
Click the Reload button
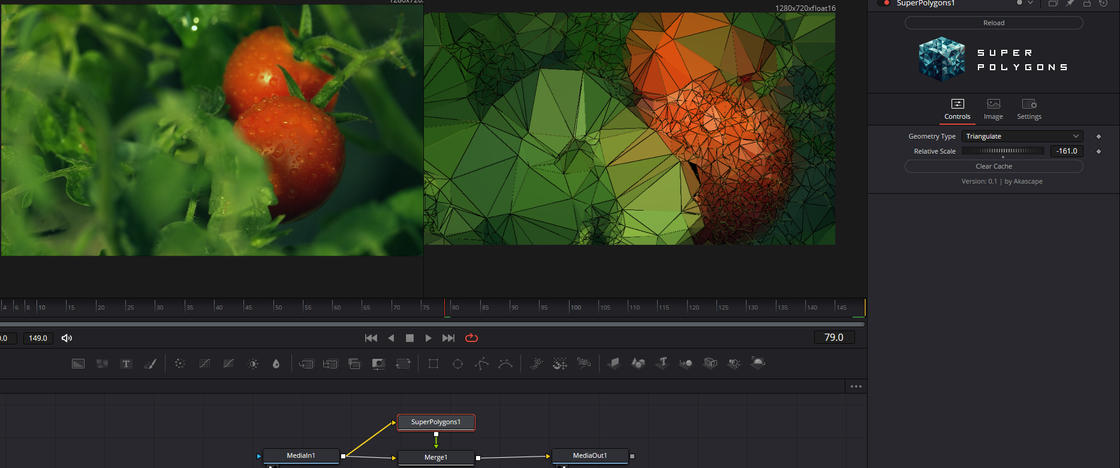point(993,23)
